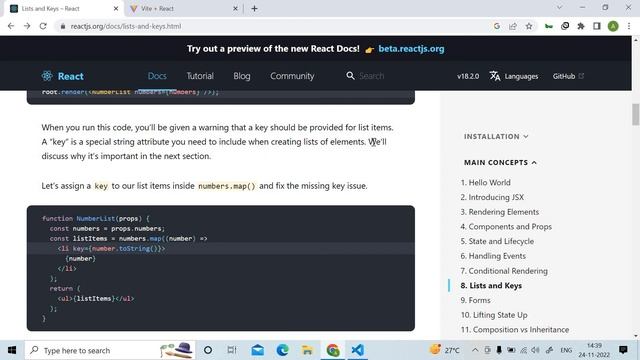640x360 pixels.
Task: Go to 1. Hello World
Action: click(x=485, y=182)
